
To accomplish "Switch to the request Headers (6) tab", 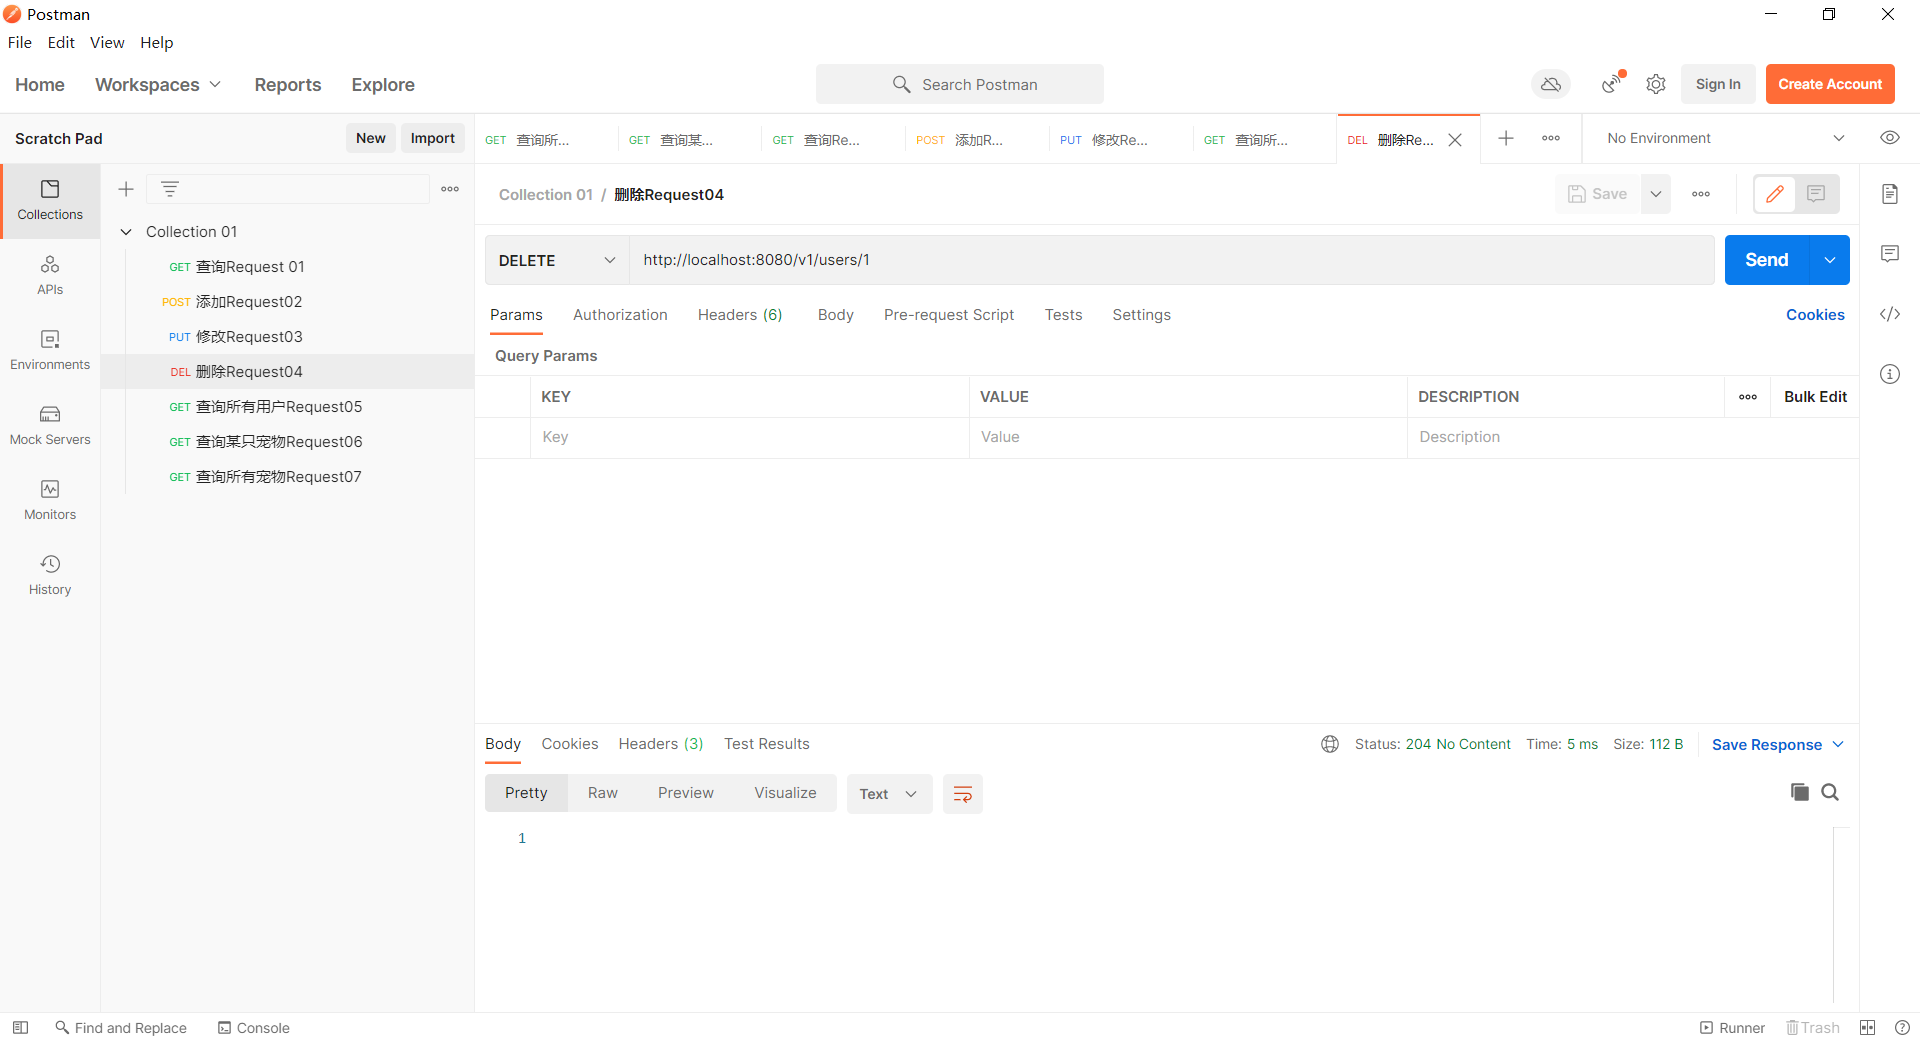I will [740, 315].
